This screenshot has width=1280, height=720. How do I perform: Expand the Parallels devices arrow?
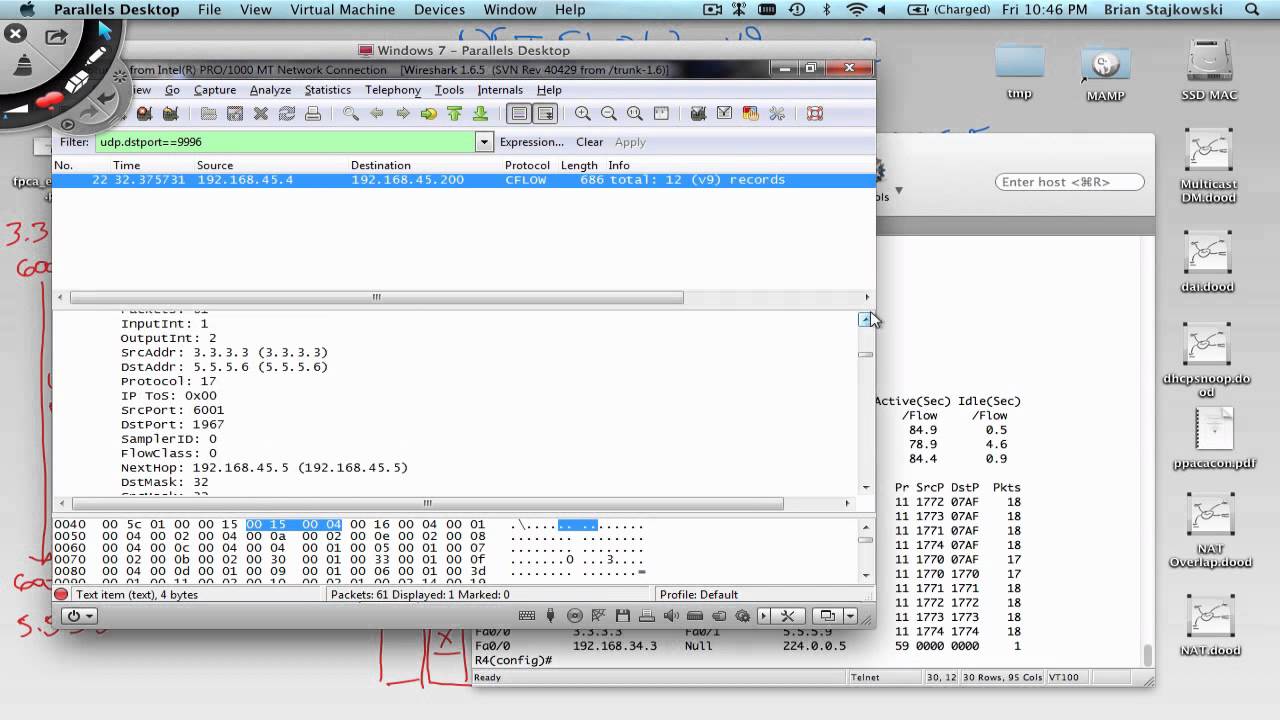click(x=764, y=616)
